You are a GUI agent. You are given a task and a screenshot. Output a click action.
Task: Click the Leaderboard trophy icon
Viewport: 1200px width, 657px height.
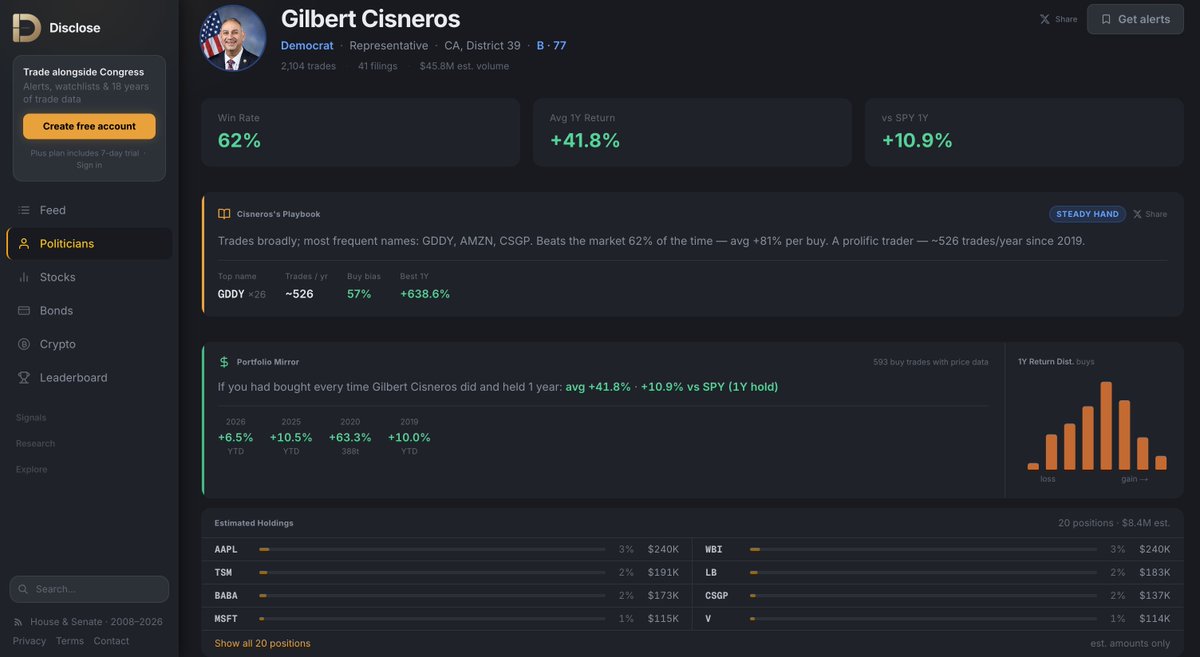(24, 378)
